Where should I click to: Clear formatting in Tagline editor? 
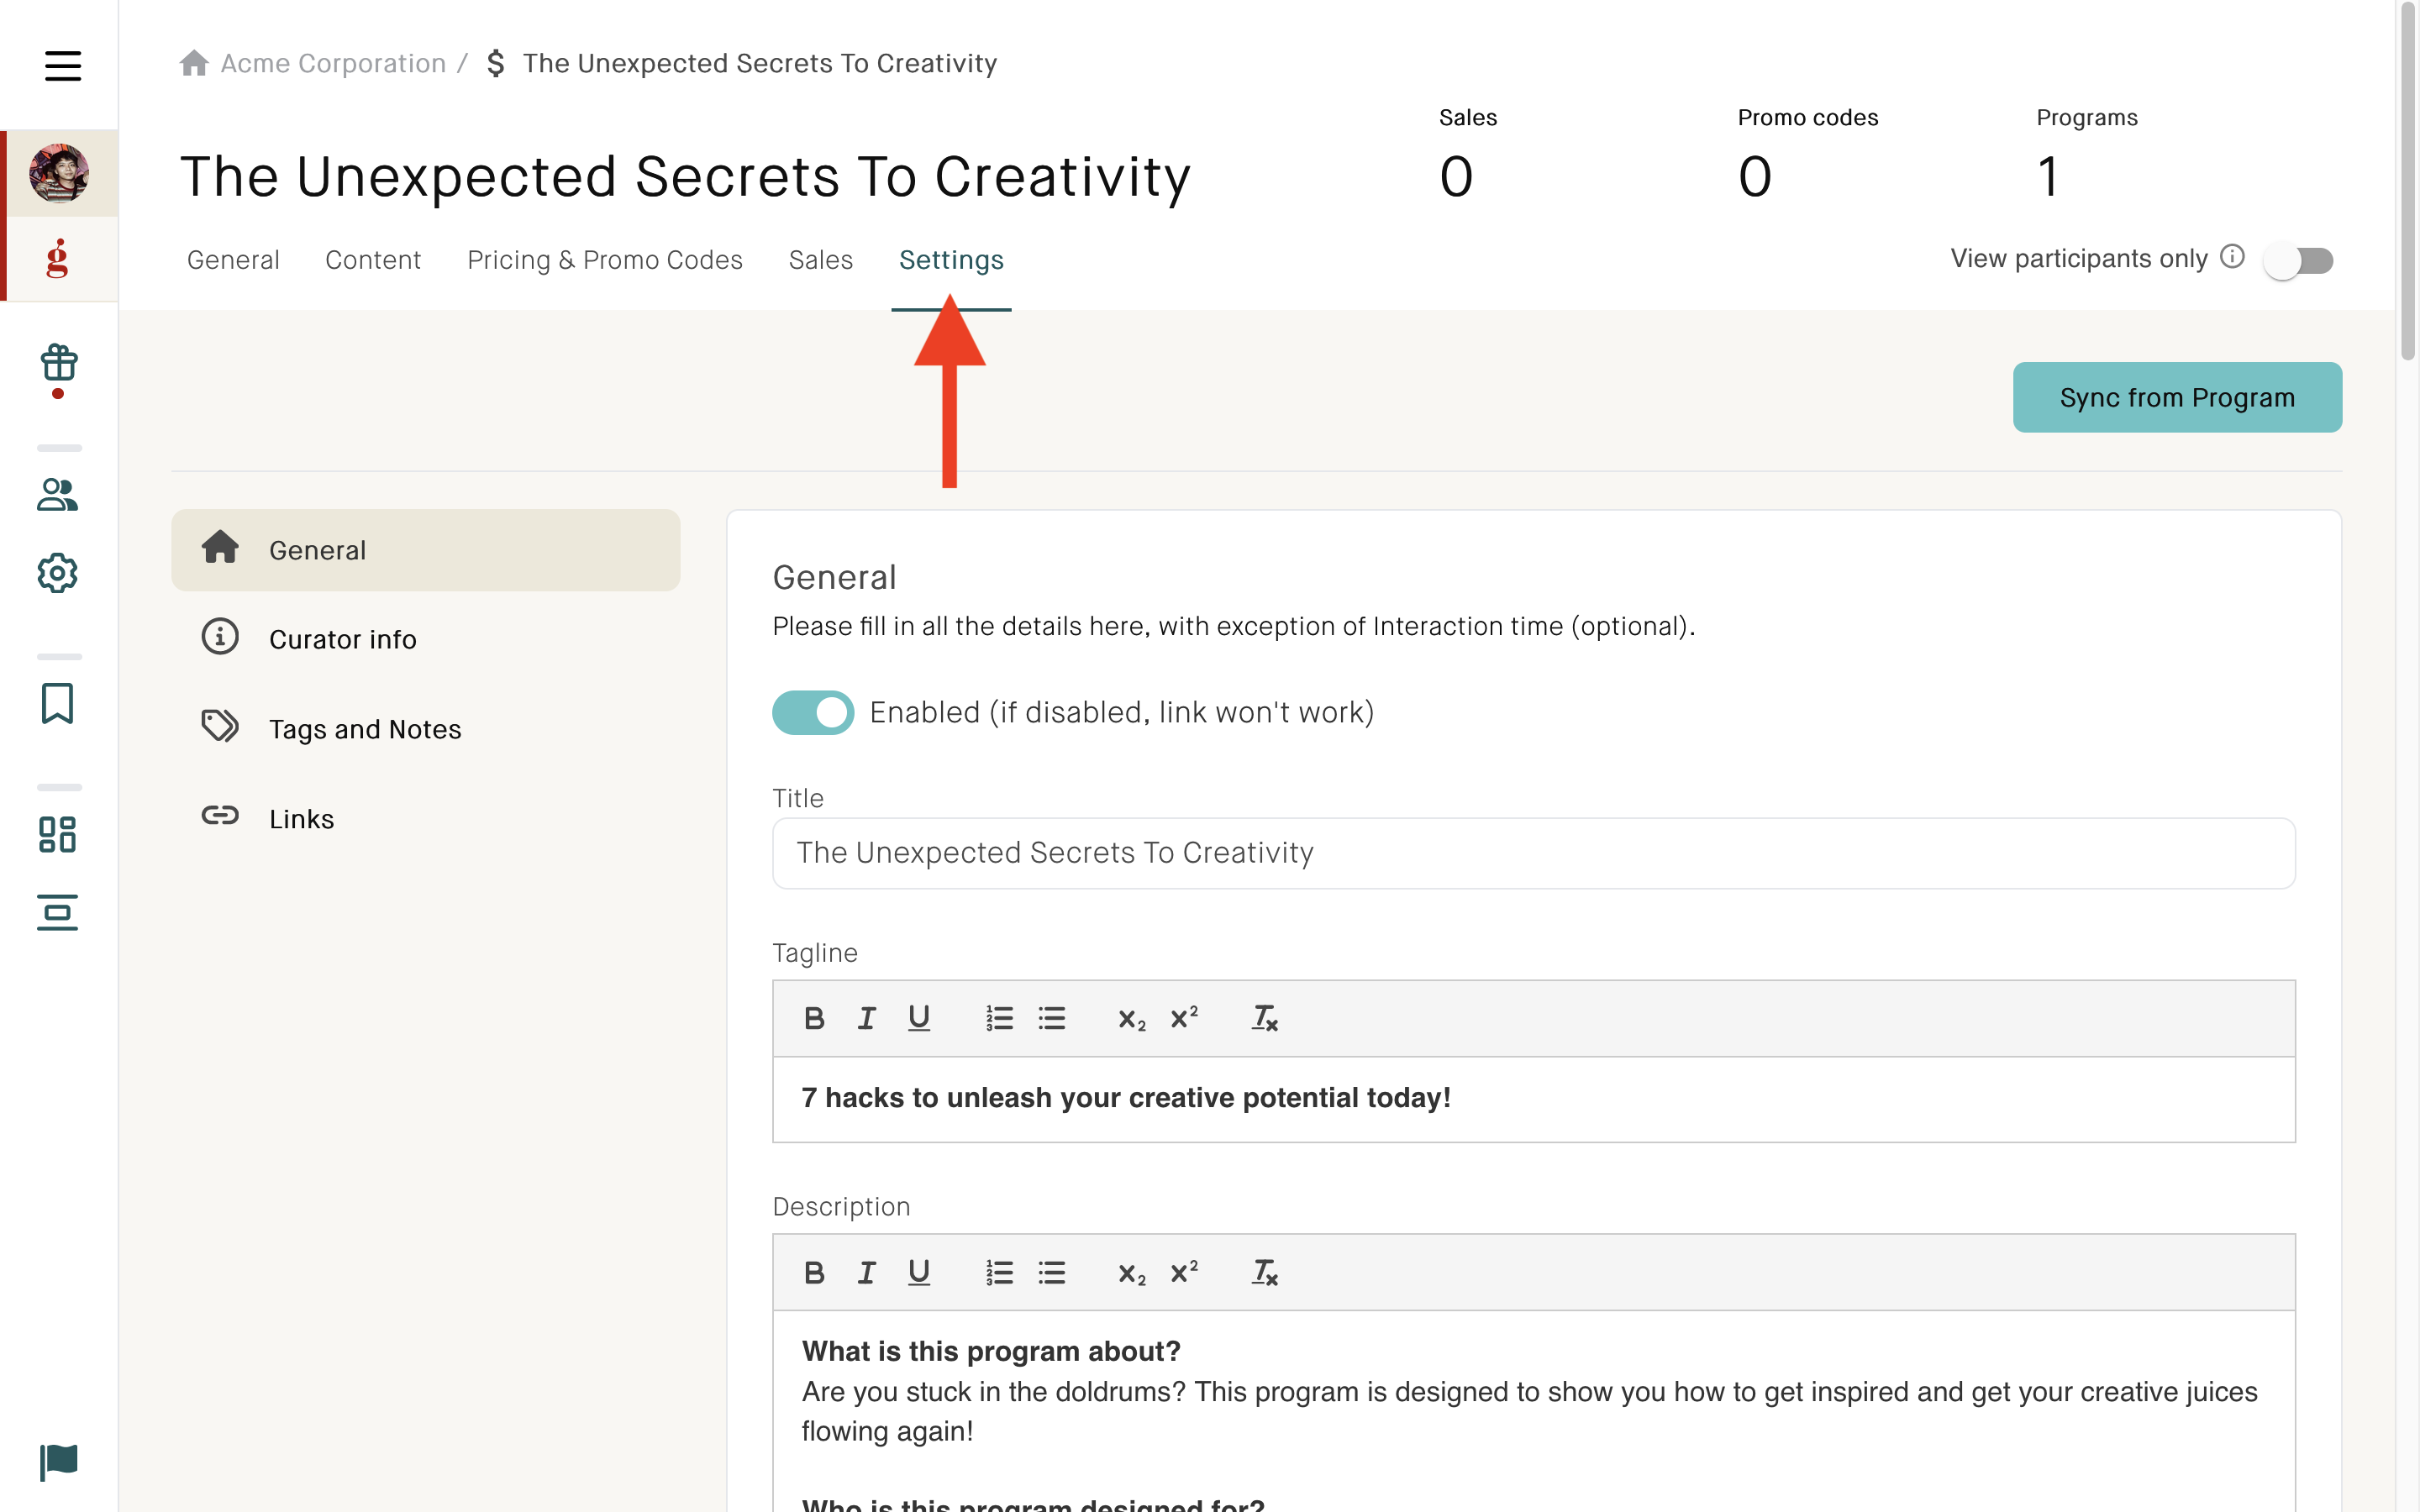[x=1265, y=1018]
